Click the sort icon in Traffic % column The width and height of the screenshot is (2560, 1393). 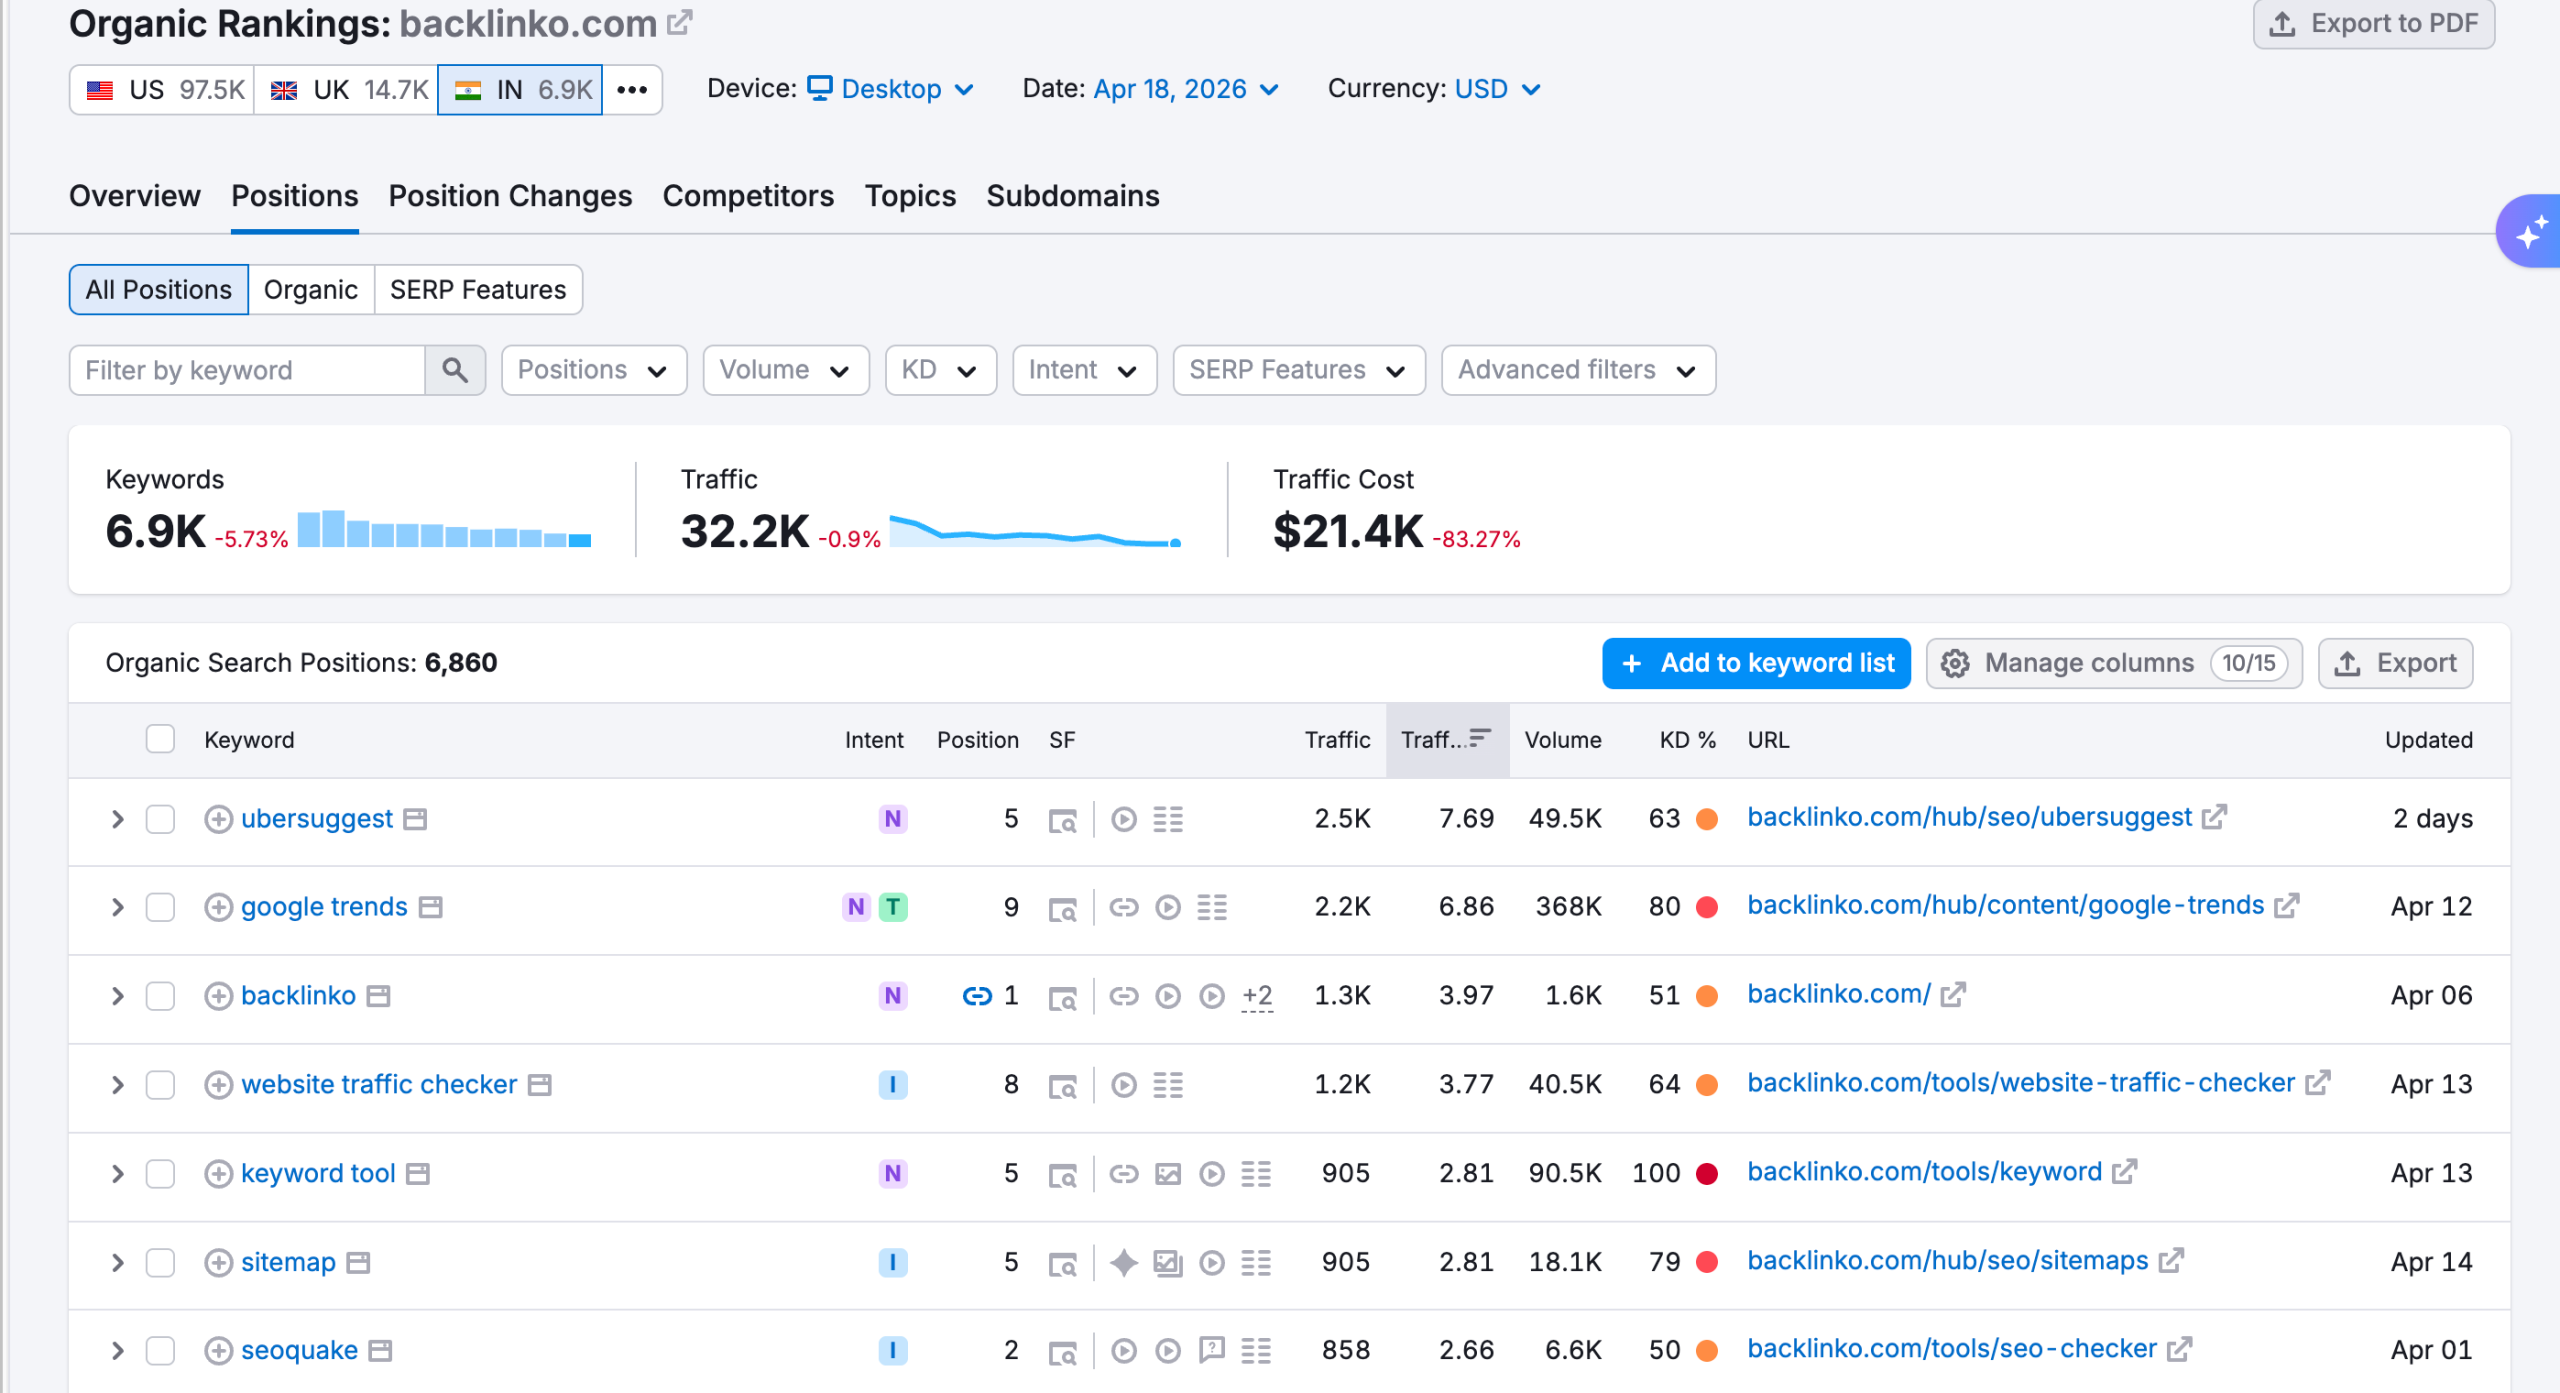tap(1479, 739)
